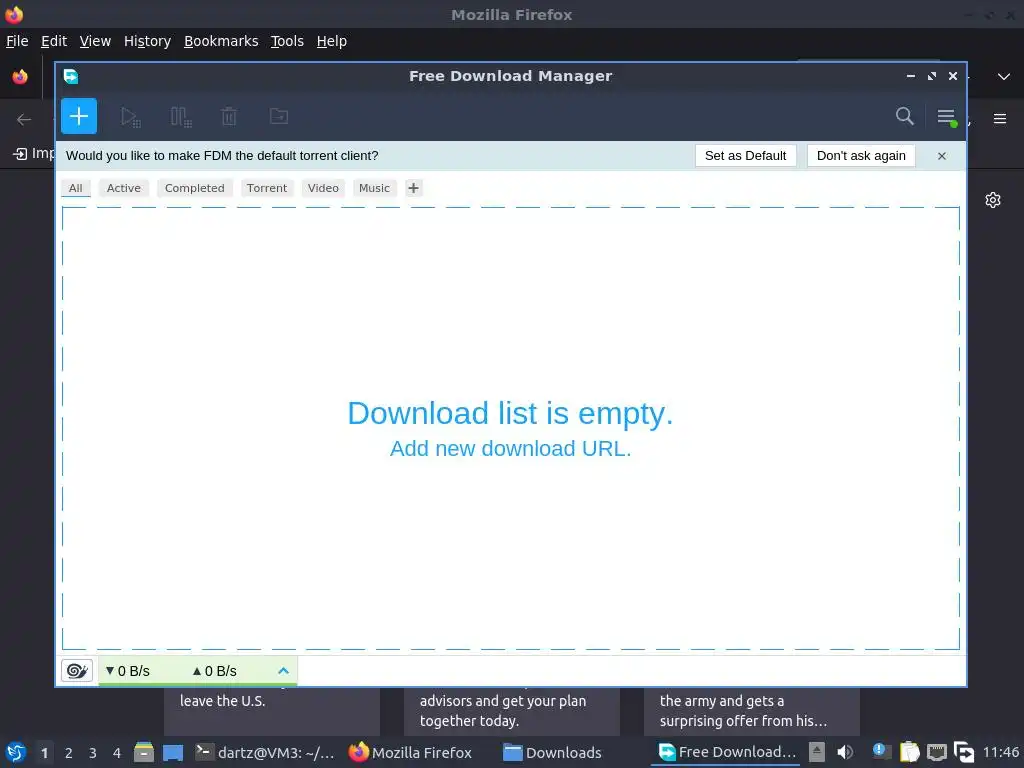Select the Completed filter tab
Image resolution: width=1024 pixels, height=768 pixels.
point(195,188)
